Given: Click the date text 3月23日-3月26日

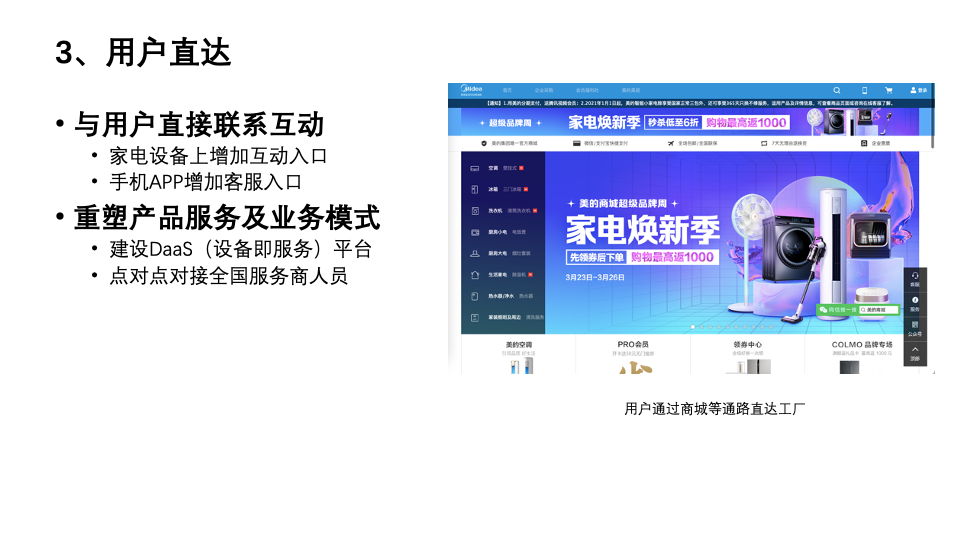Looking at the screenshot, I should tap(595, 277).
